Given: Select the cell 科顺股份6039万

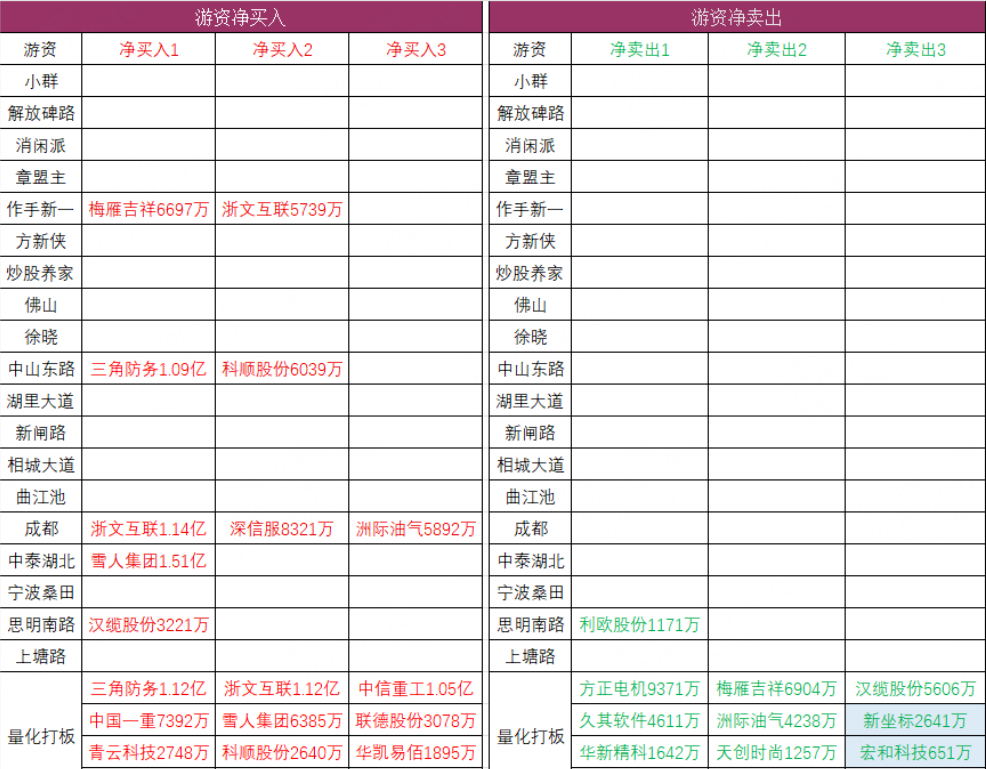Looking at the screenshot, I should (x=282, y=368).
